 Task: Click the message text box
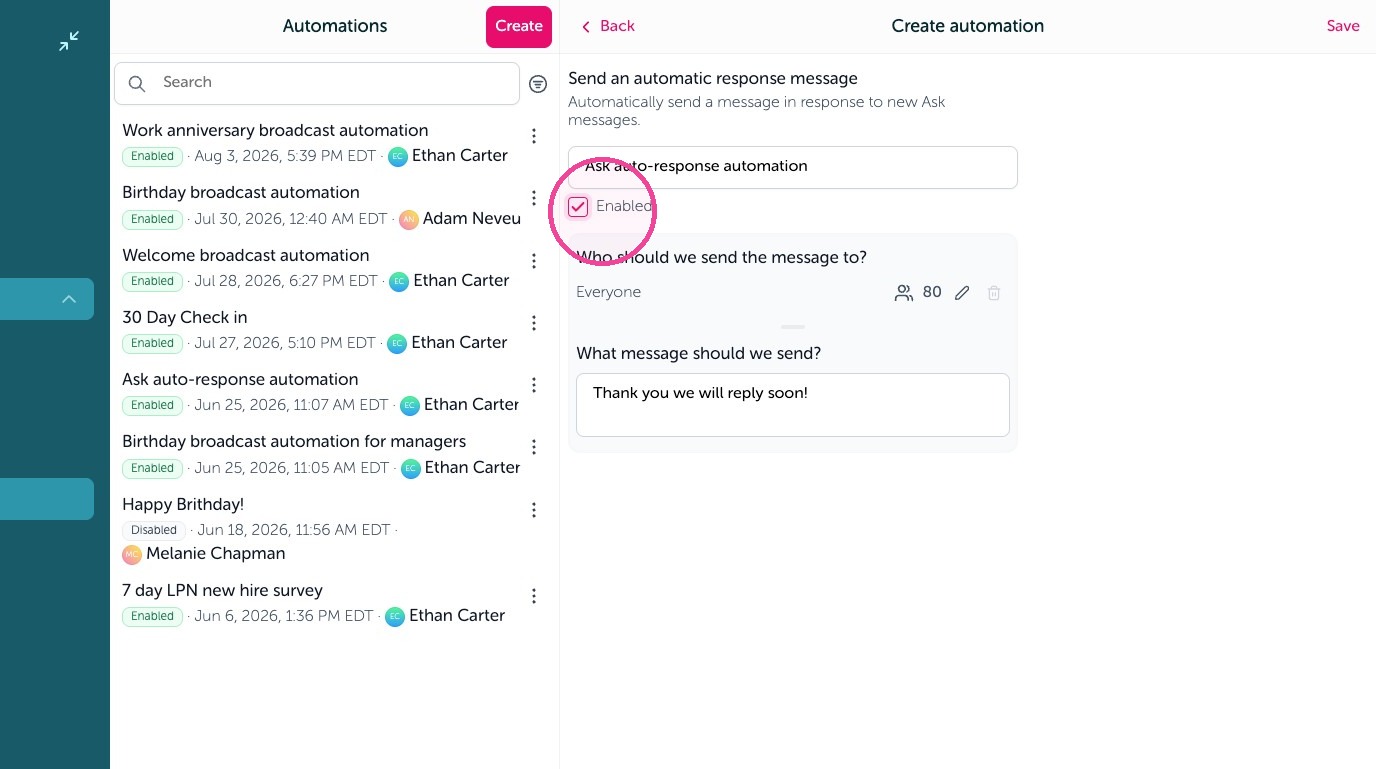793,405
